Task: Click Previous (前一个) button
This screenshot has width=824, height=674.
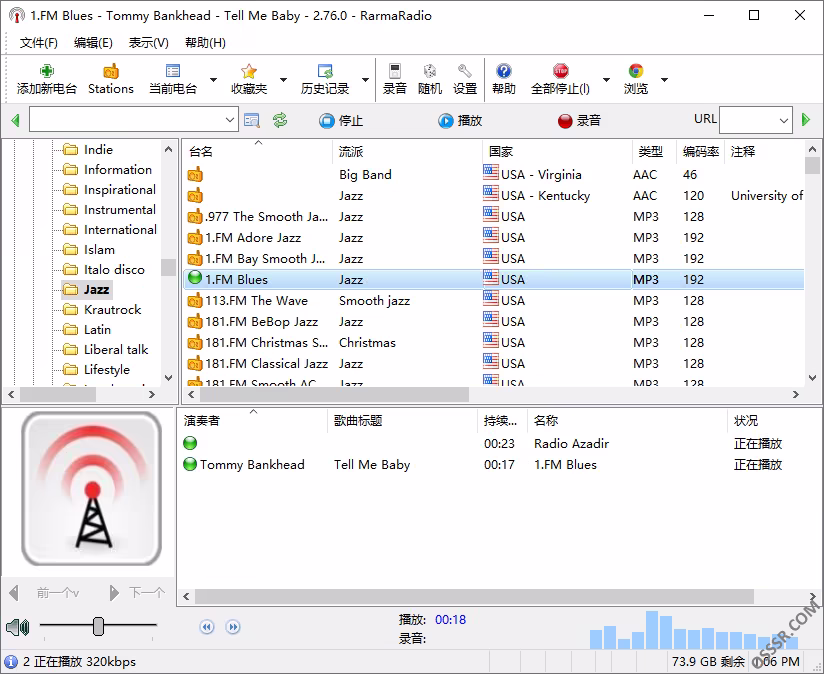Action: [x=45, y=593]
